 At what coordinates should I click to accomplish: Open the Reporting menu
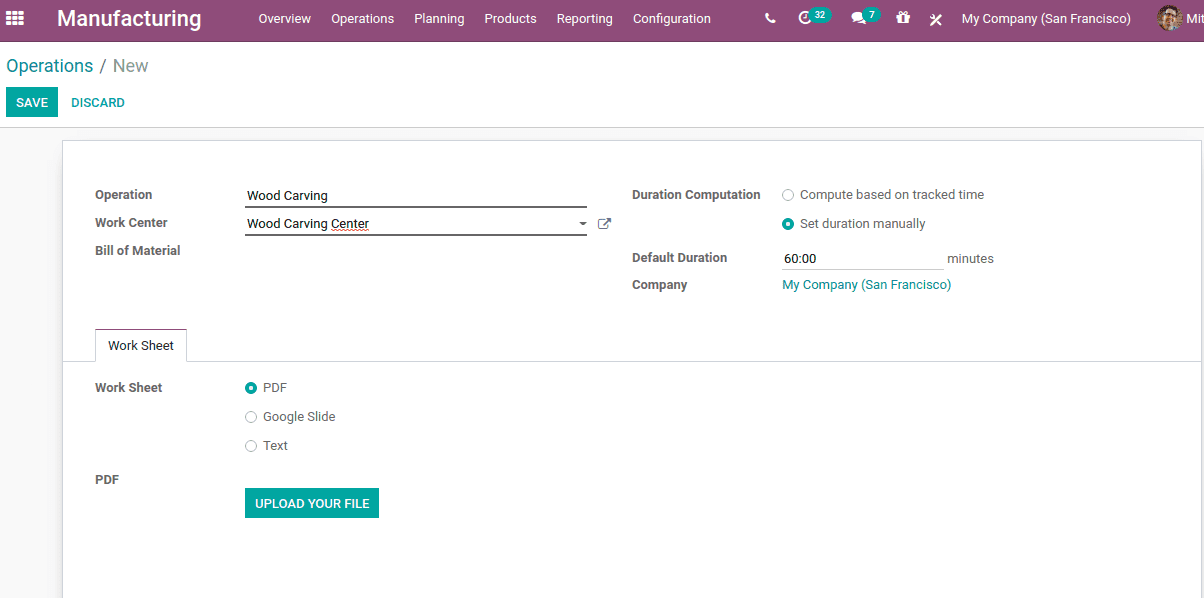pos(584,19)
